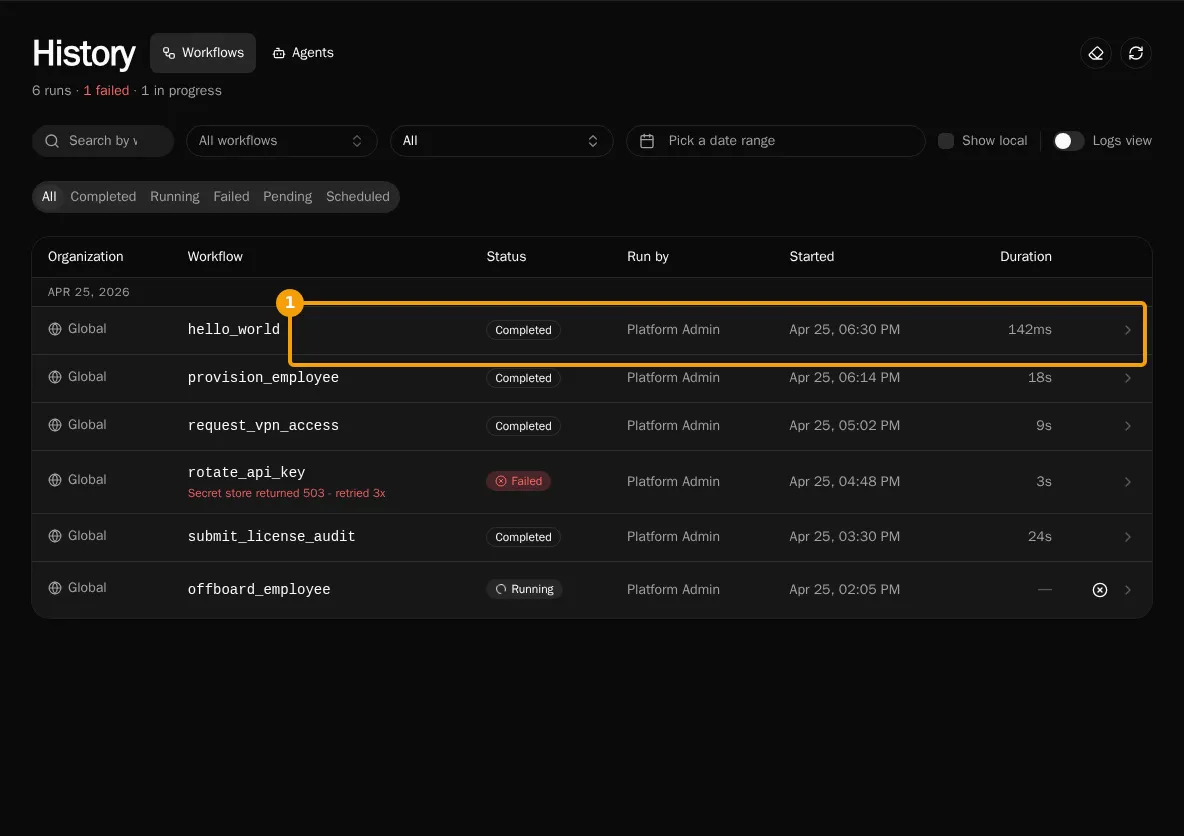
Task: Open the All status filter dropdown
Action: click(501, 141)
